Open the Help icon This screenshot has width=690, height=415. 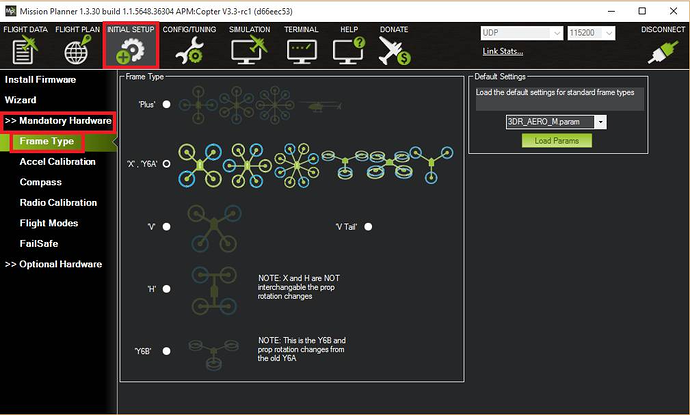(349, 48)
